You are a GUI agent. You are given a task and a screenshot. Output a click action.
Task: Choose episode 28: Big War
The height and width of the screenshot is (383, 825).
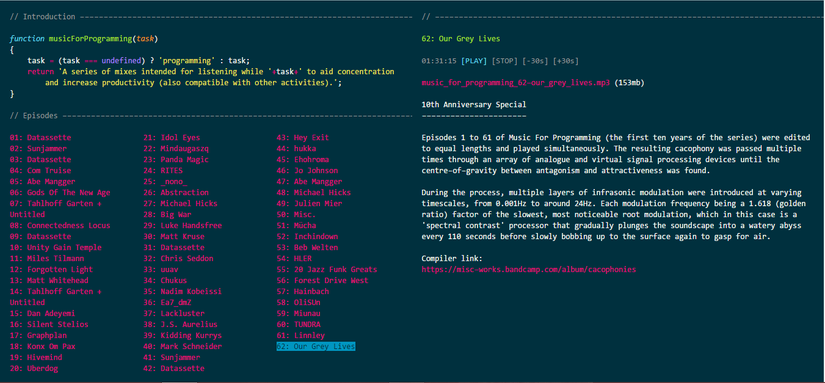(167, 215)
